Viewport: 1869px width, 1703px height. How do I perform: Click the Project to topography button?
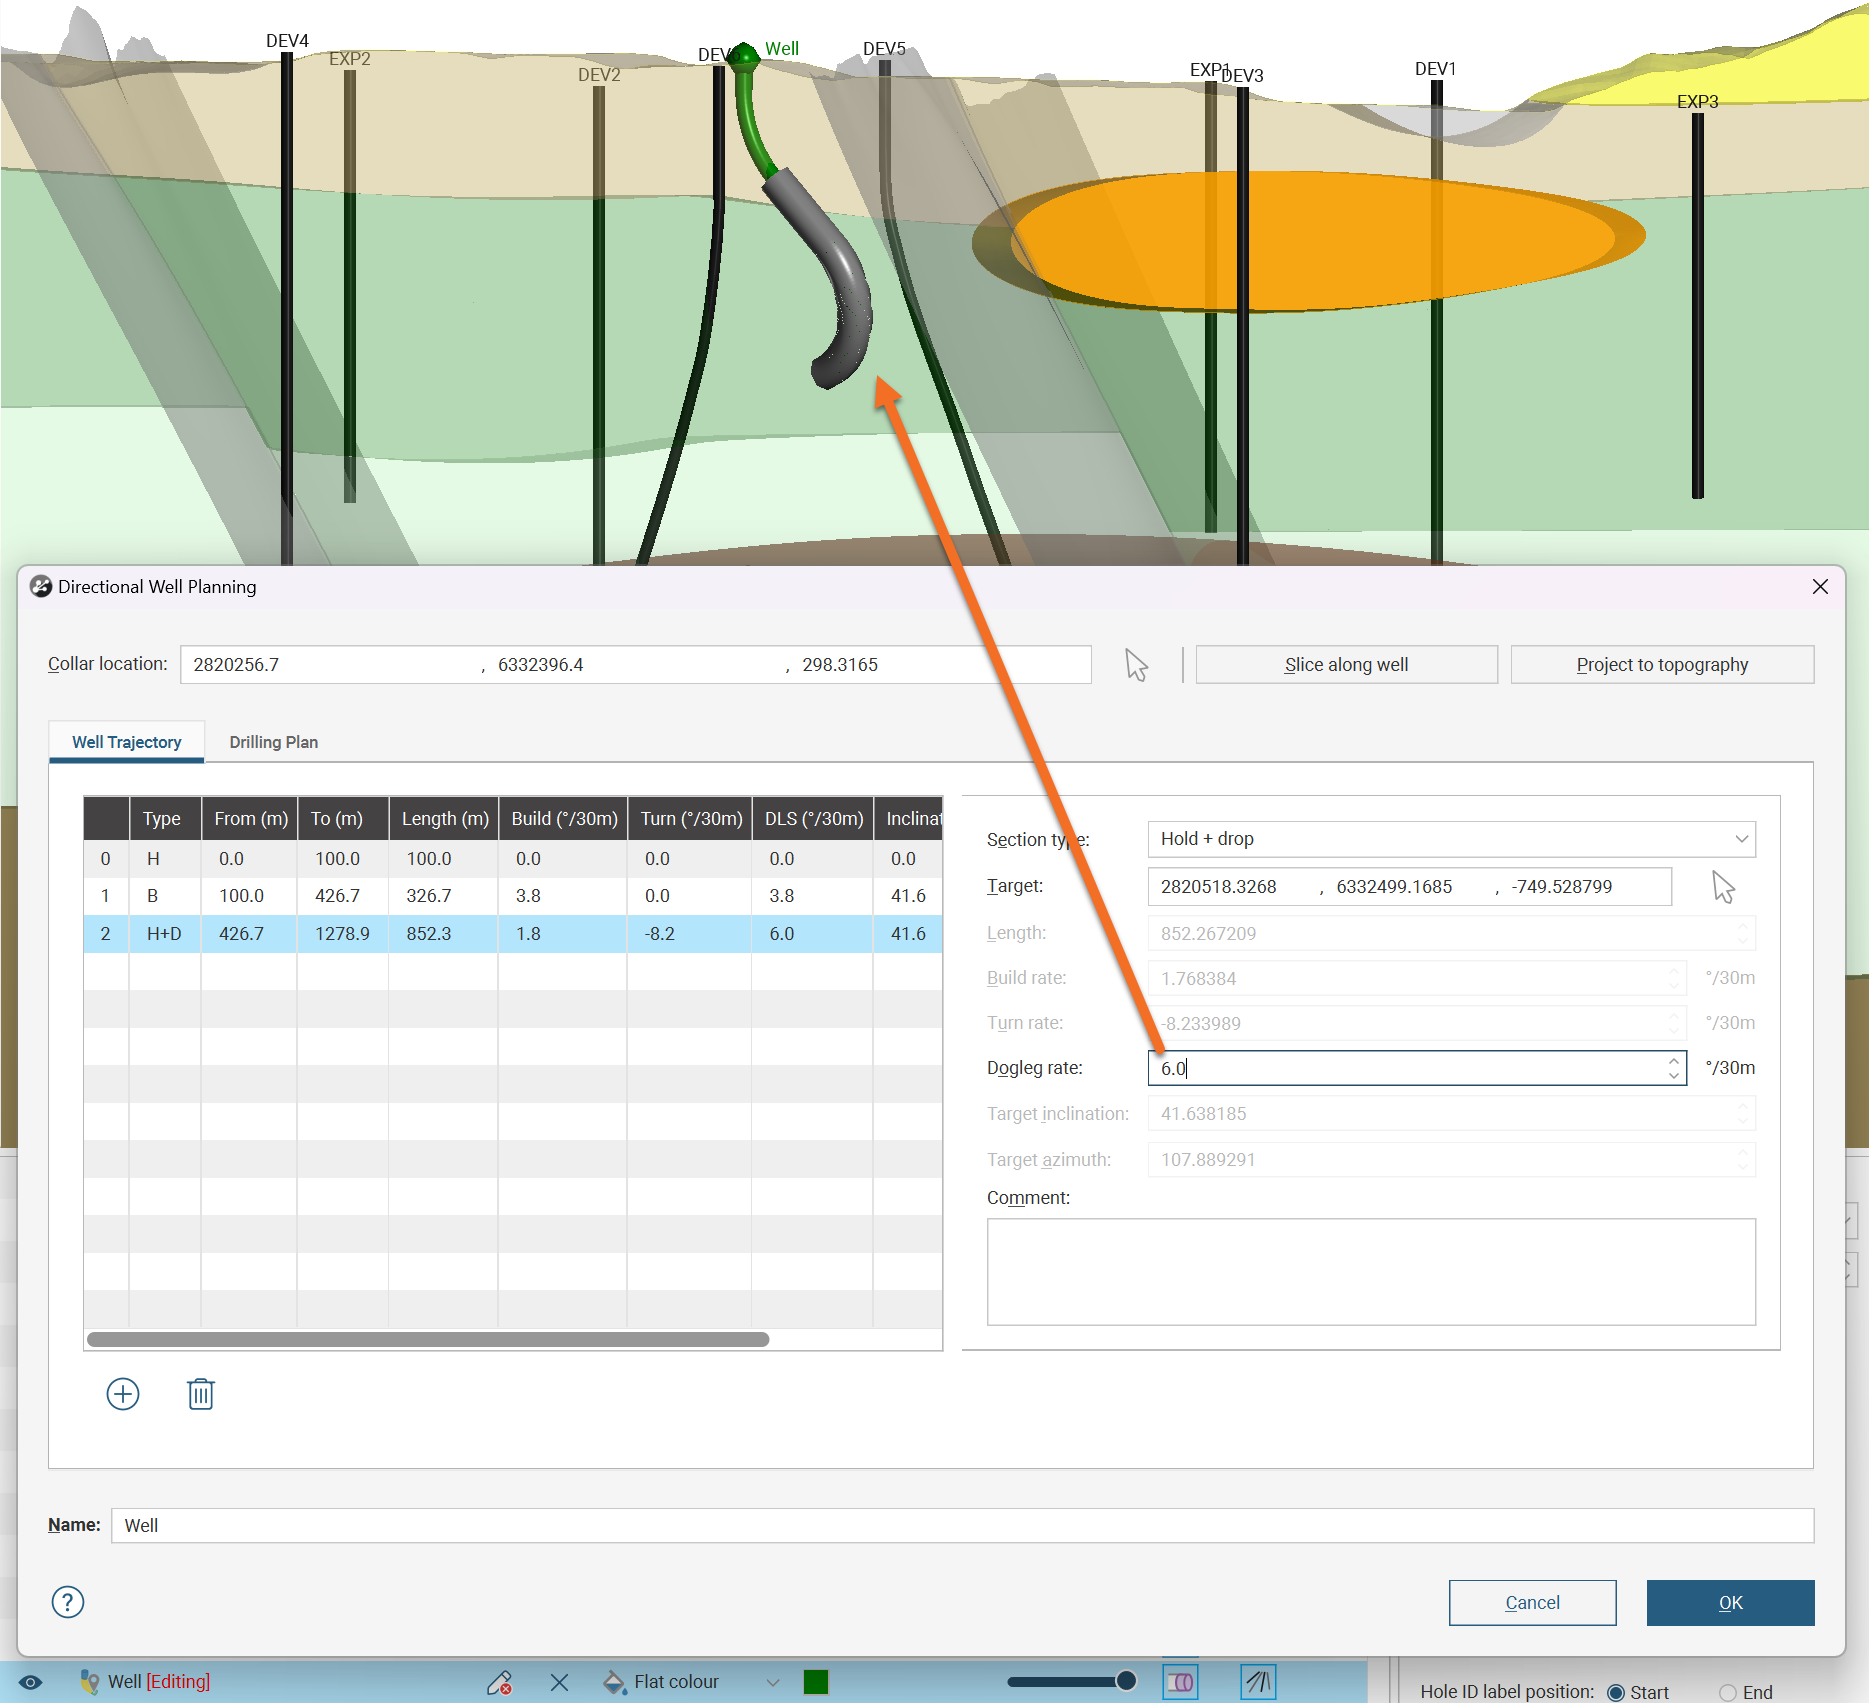click(1662, 665)
